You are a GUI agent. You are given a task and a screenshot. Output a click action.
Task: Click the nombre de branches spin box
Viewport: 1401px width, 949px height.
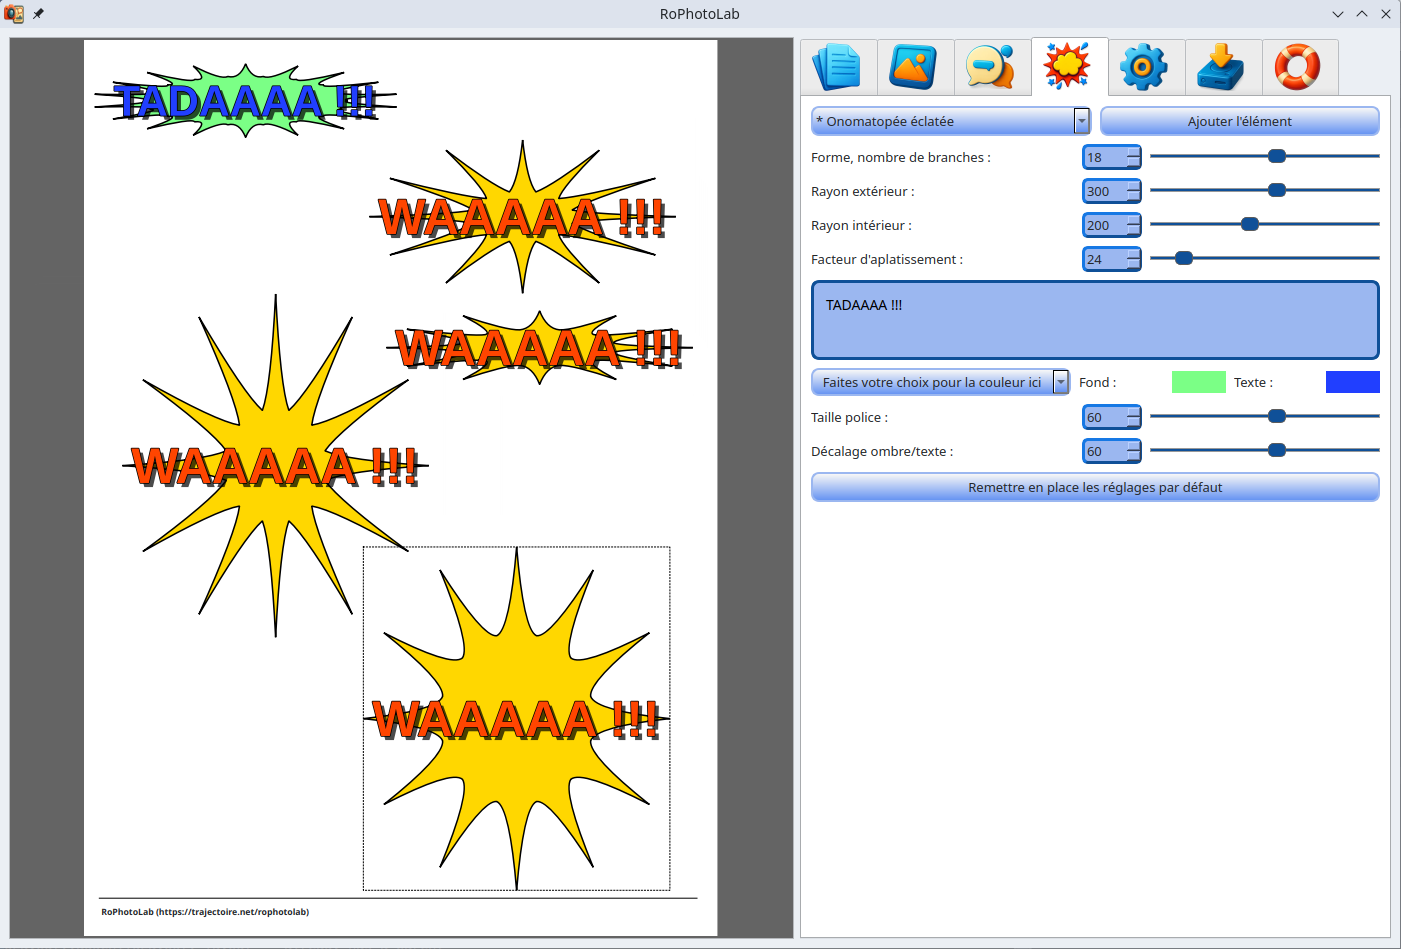coord(1105,157)
